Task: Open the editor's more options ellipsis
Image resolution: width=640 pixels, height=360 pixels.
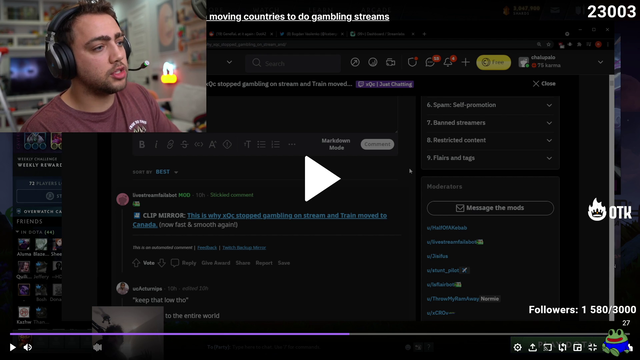Action: pyautogui.click(x=292, y=144)
